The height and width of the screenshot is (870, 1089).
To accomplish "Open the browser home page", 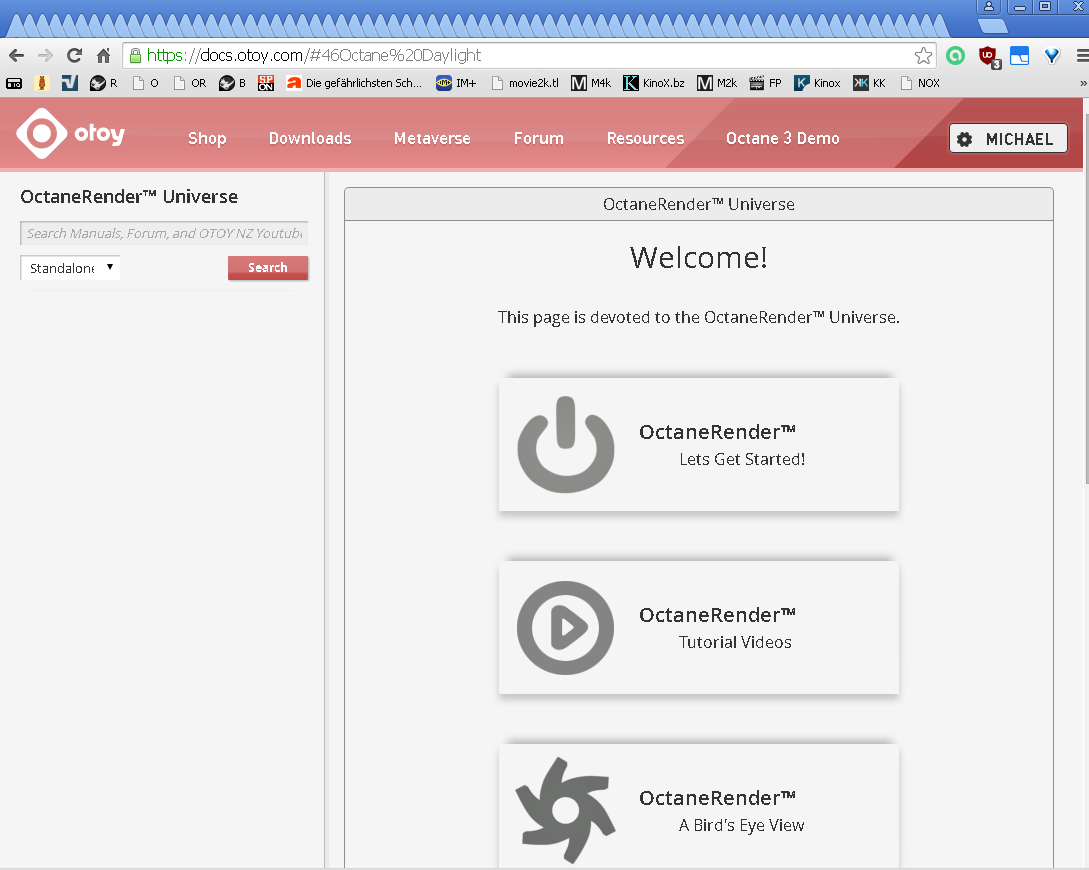I will (103, 56).
